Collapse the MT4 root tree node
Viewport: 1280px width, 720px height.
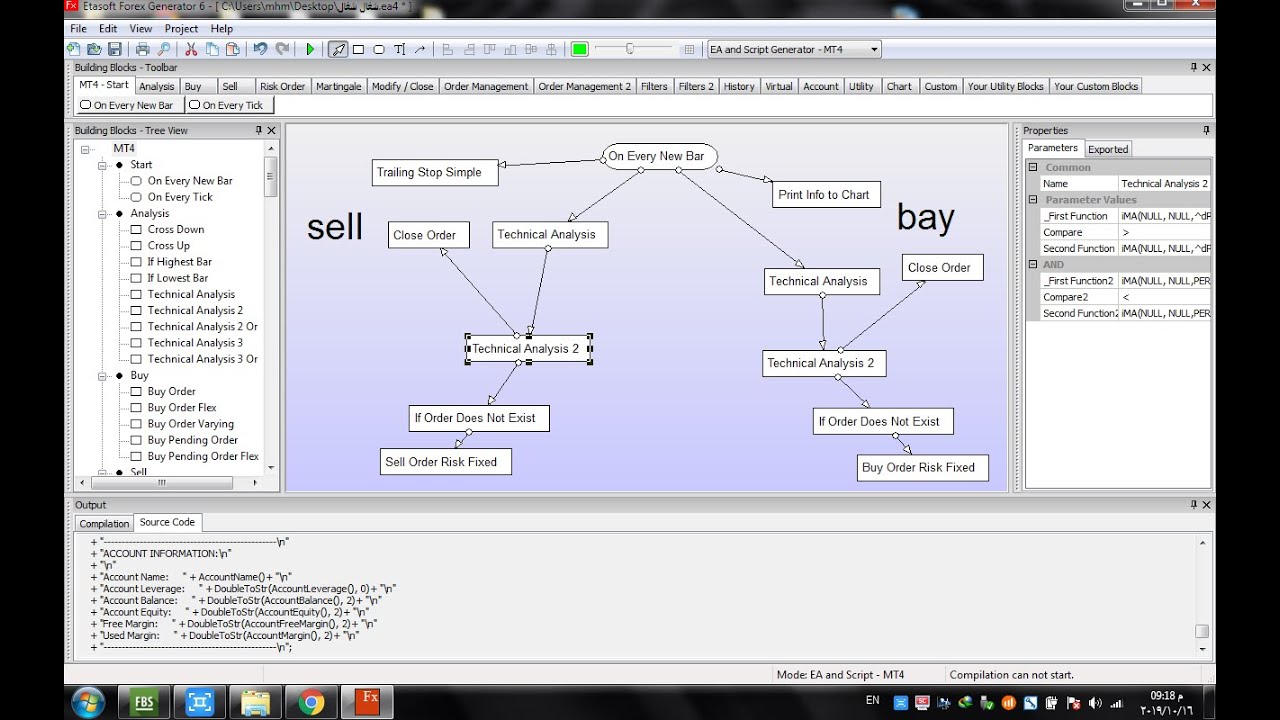(x=85, y=149)
